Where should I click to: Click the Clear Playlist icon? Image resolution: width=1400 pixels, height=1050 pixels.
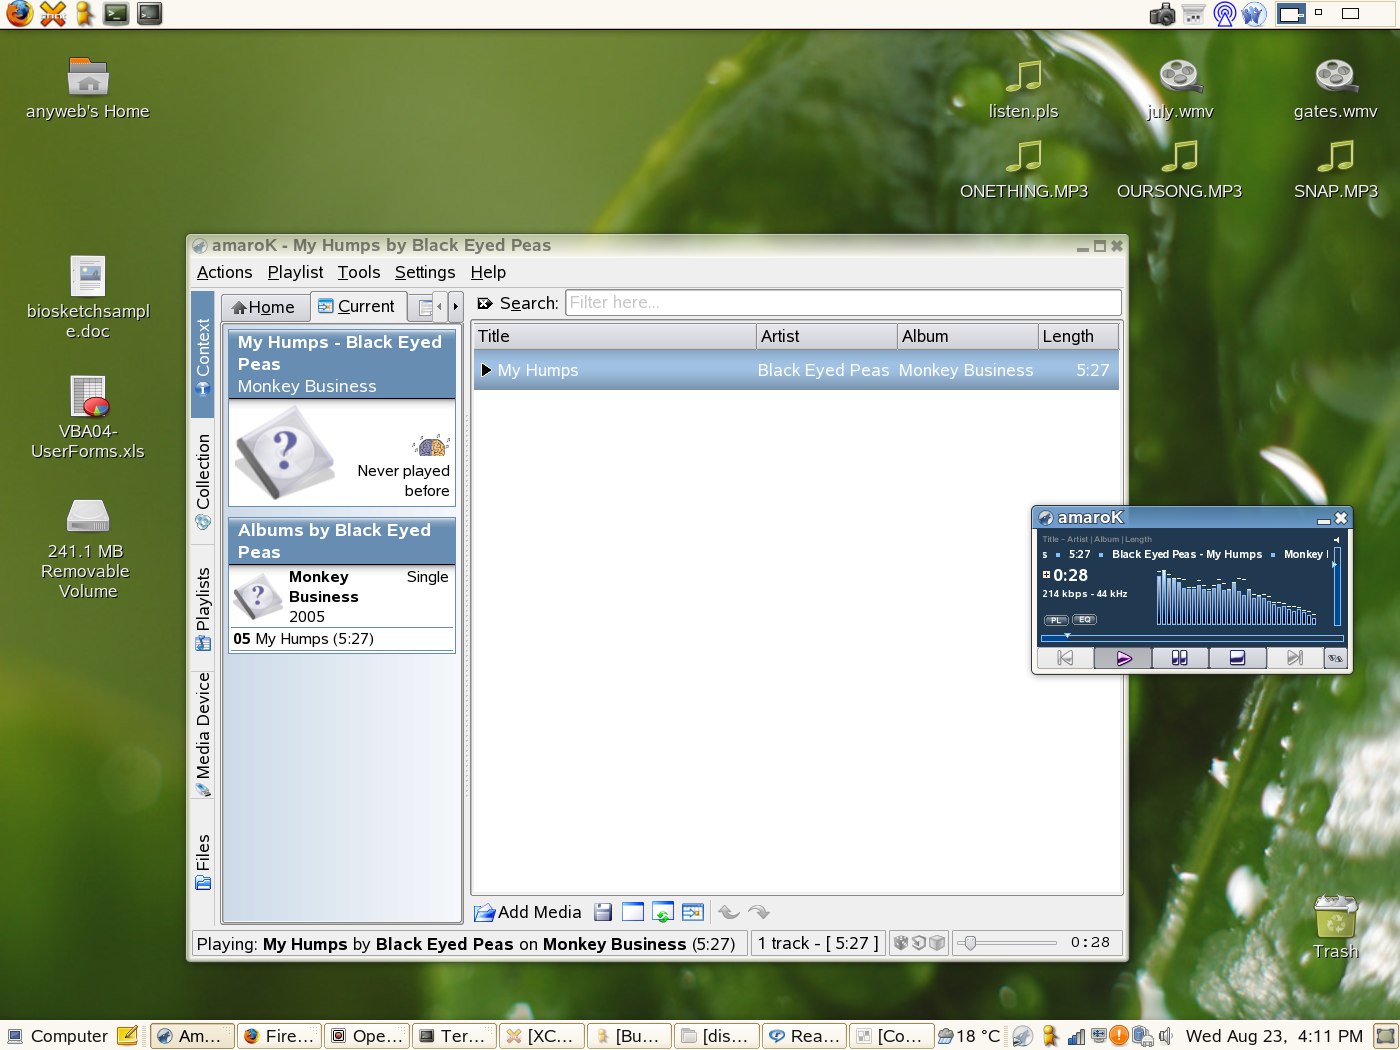coord(633,912)
